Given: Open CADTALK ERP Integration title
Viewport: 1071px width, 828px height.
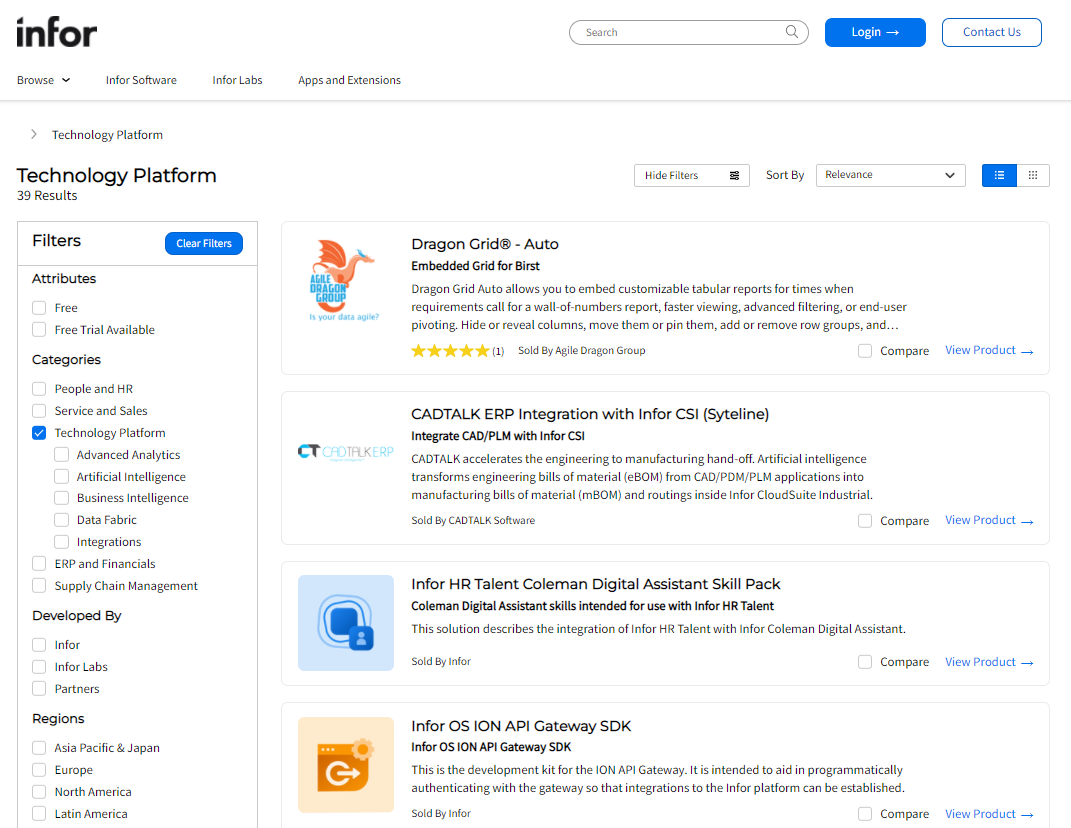Looking at the screenshot, I should (590, 414).
